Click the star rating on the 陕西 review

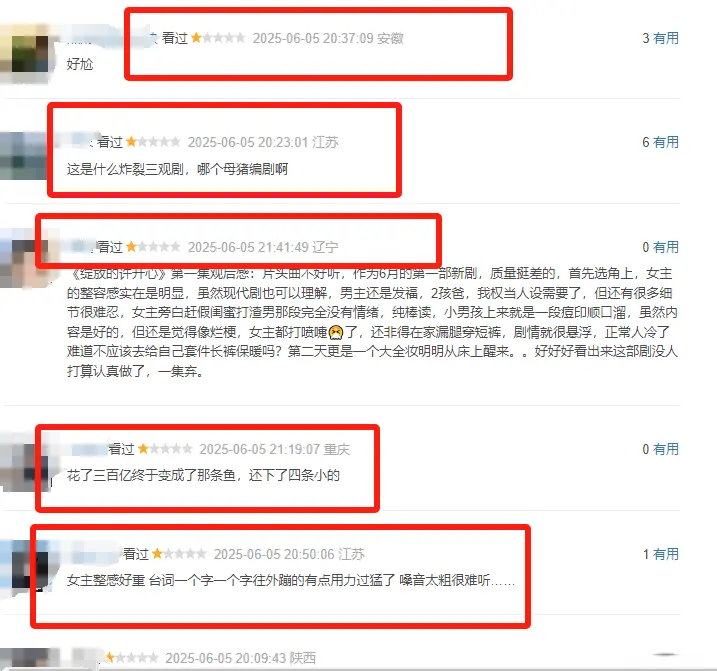pyautogui.click(x=132, y=658)
